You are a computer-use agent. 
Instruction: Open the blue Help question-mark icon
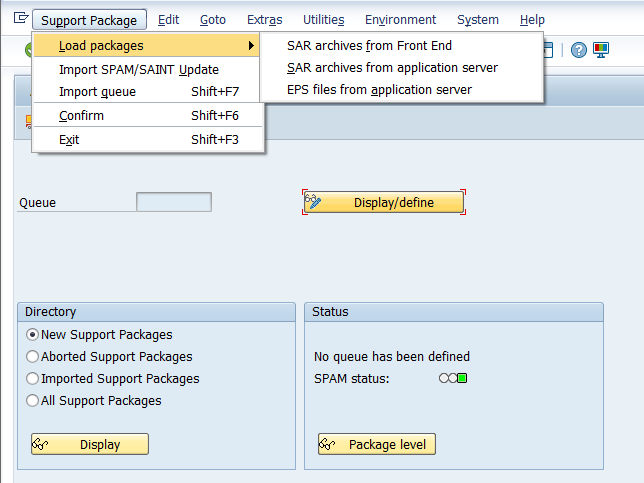[579, 50]
